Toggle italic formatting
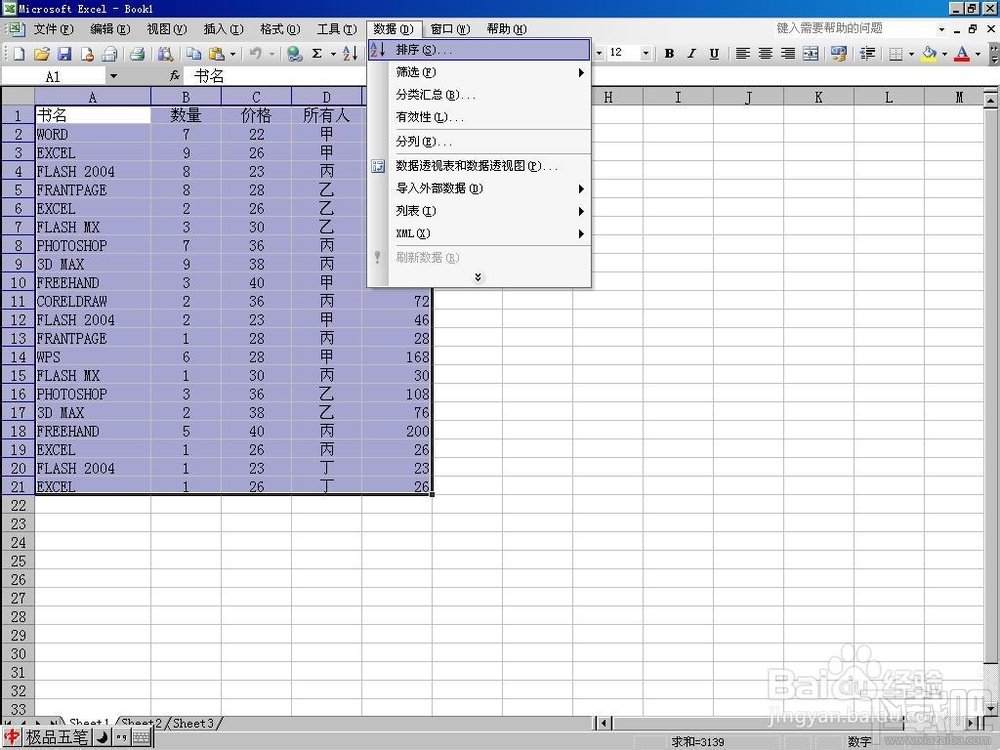The width and height of the screenshot is (1000, 750). coord(690,53)
